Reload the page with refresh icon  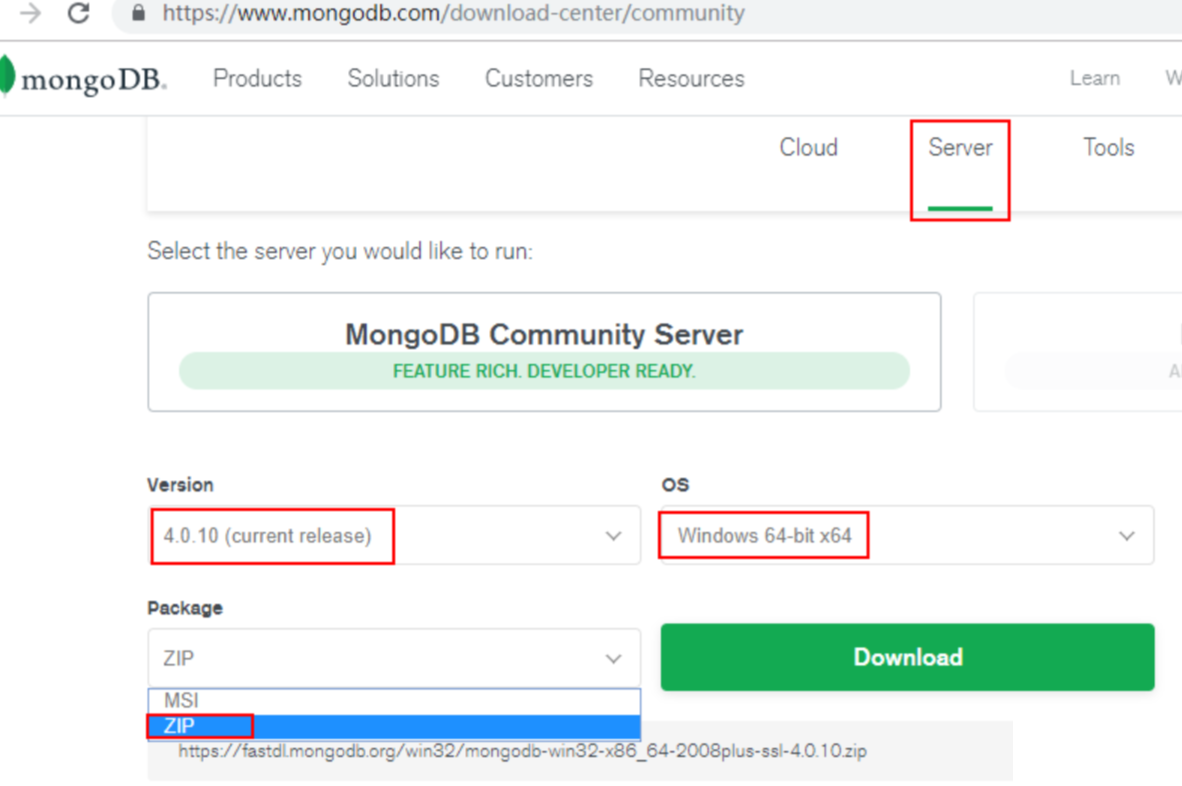coord(79,13)
